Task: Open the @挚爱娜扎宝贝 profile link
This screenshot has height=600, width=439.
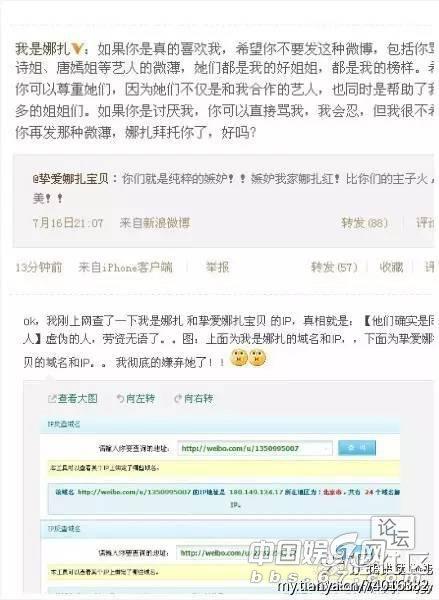Action: coord(70,178)
